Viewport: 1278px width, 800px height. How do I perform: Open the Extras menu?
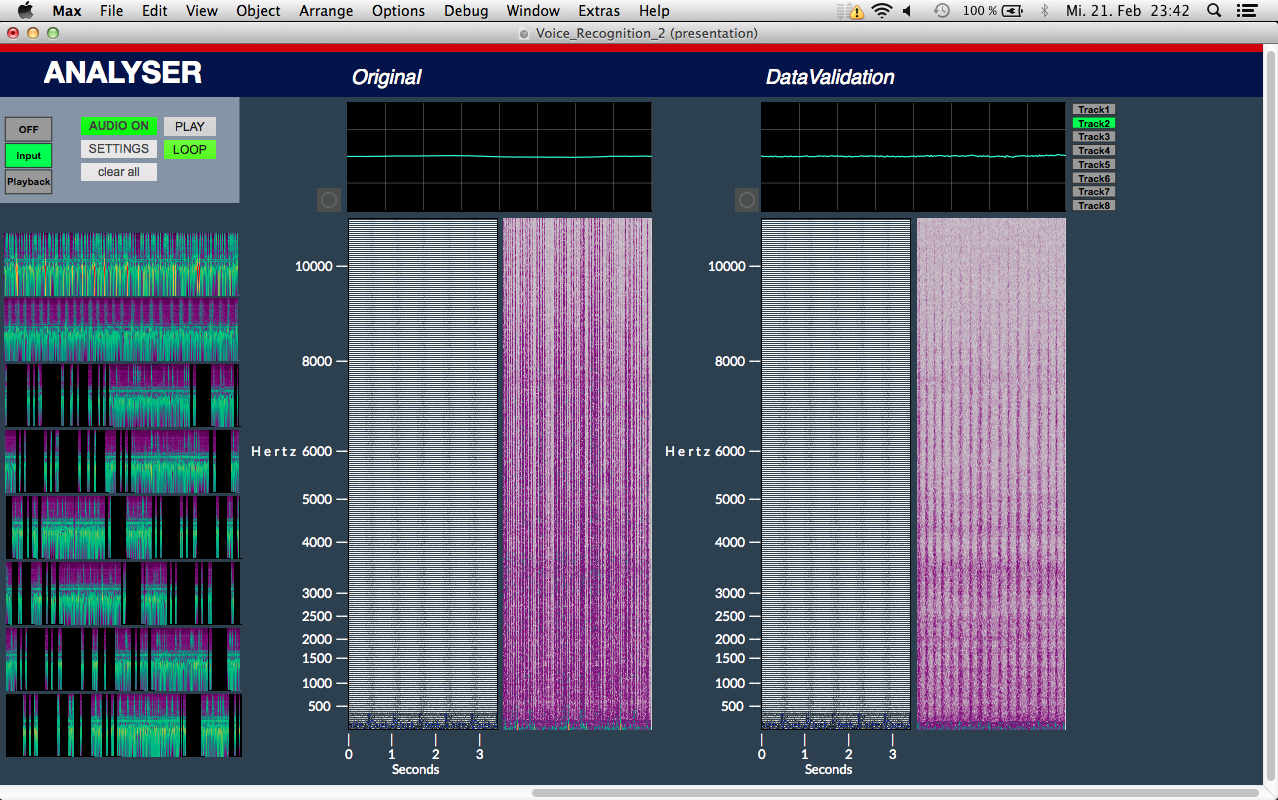click(599, 11)
